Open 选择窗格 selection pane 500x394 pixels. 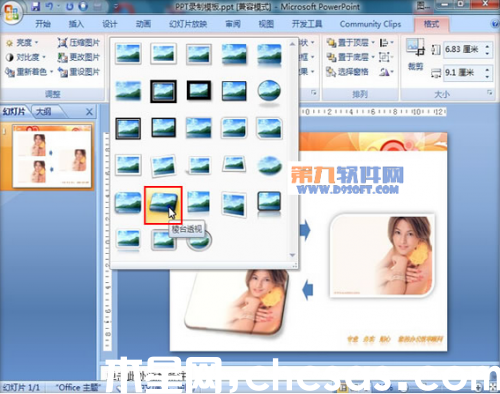tap(347, 72)
